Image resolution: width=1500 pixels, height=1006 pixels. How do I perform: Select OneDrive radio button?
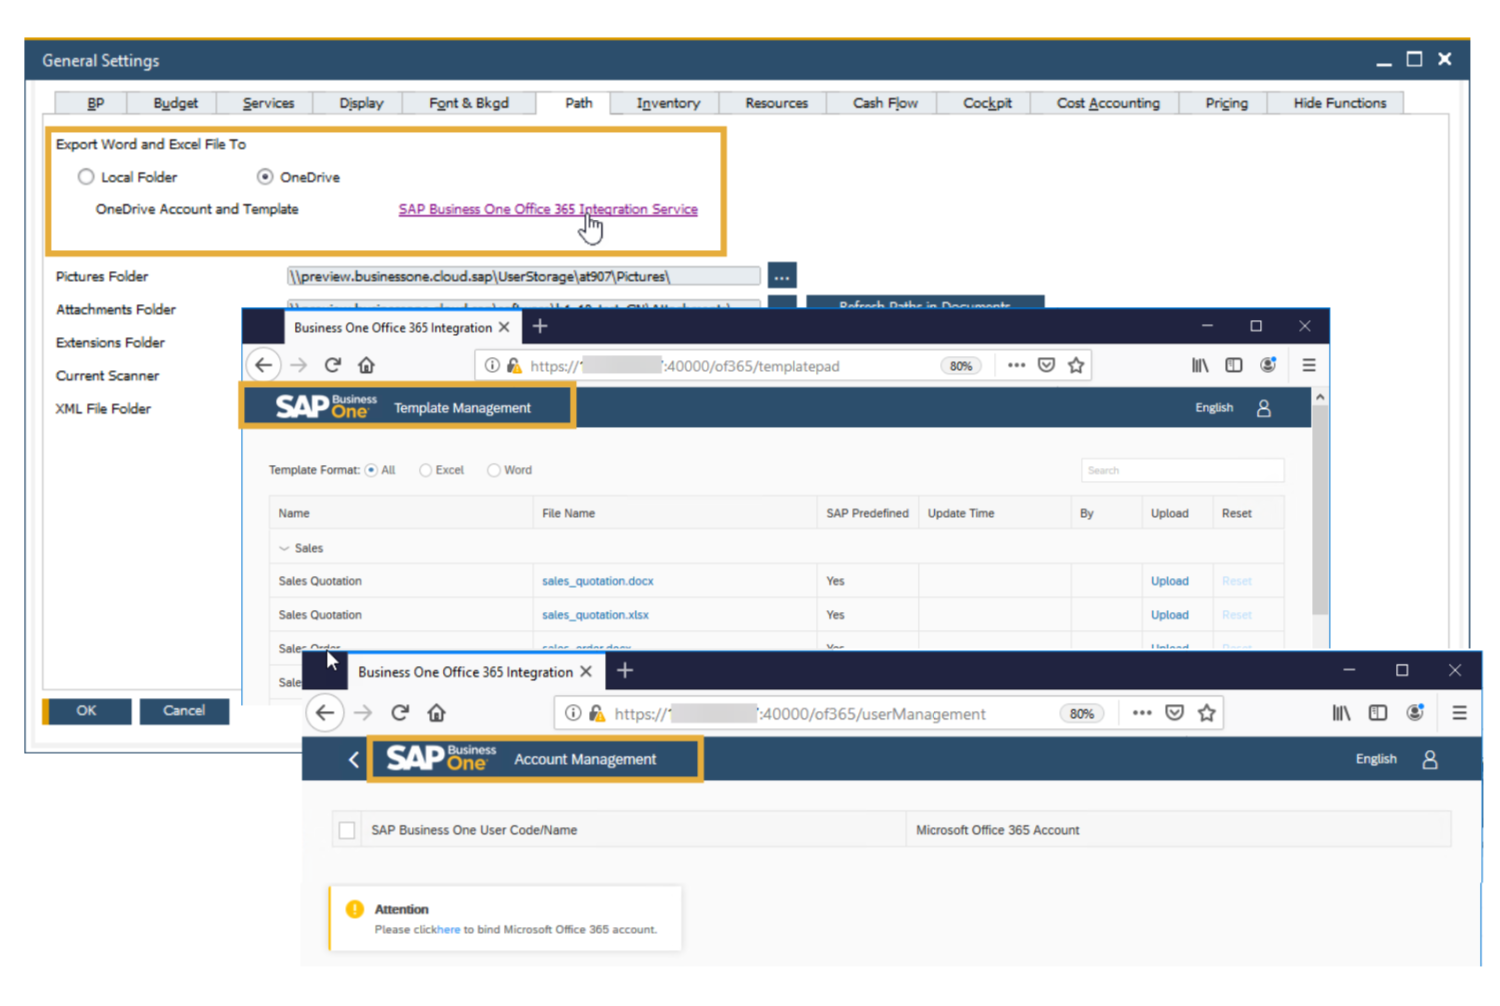click(x=265, y=177)
